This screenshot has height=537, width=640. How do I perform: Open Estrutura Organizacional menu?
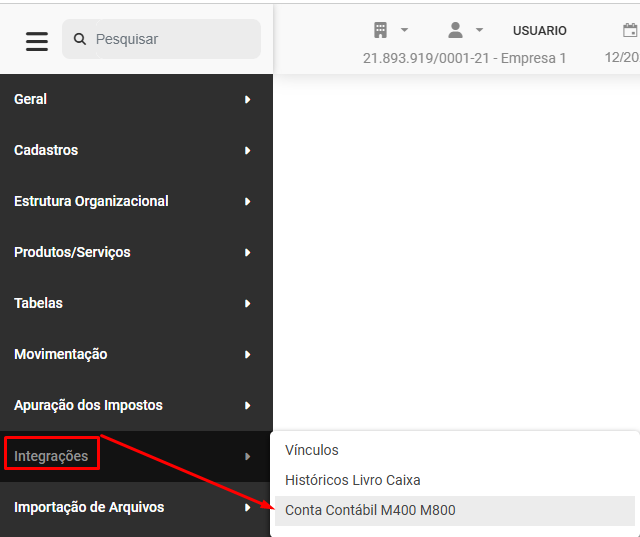(91, 201)
